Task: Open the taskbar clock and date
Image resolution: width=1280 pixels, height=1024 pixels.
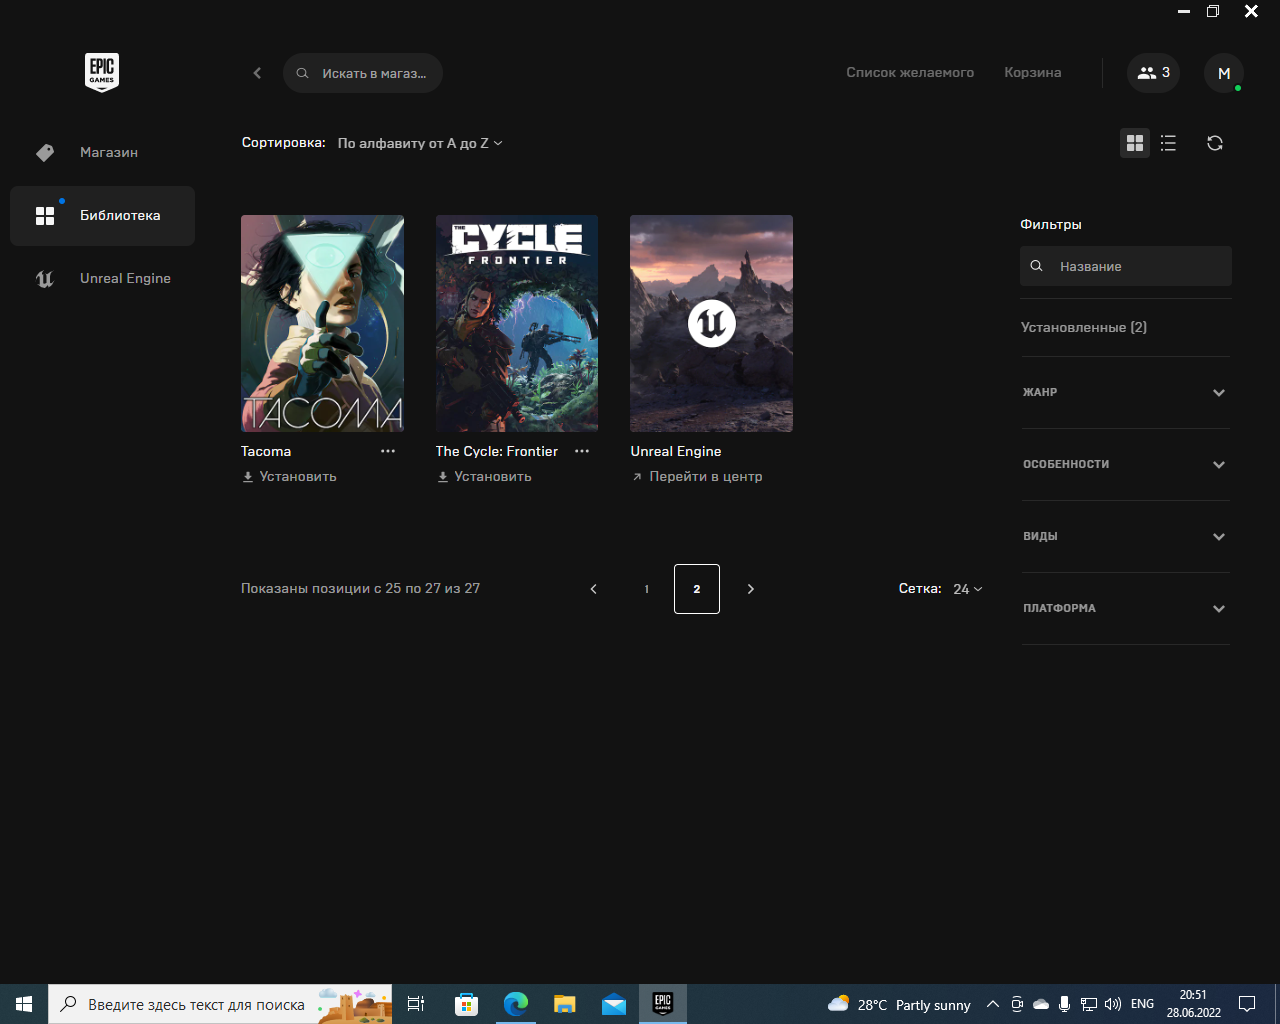Action: [1194, 1004]
